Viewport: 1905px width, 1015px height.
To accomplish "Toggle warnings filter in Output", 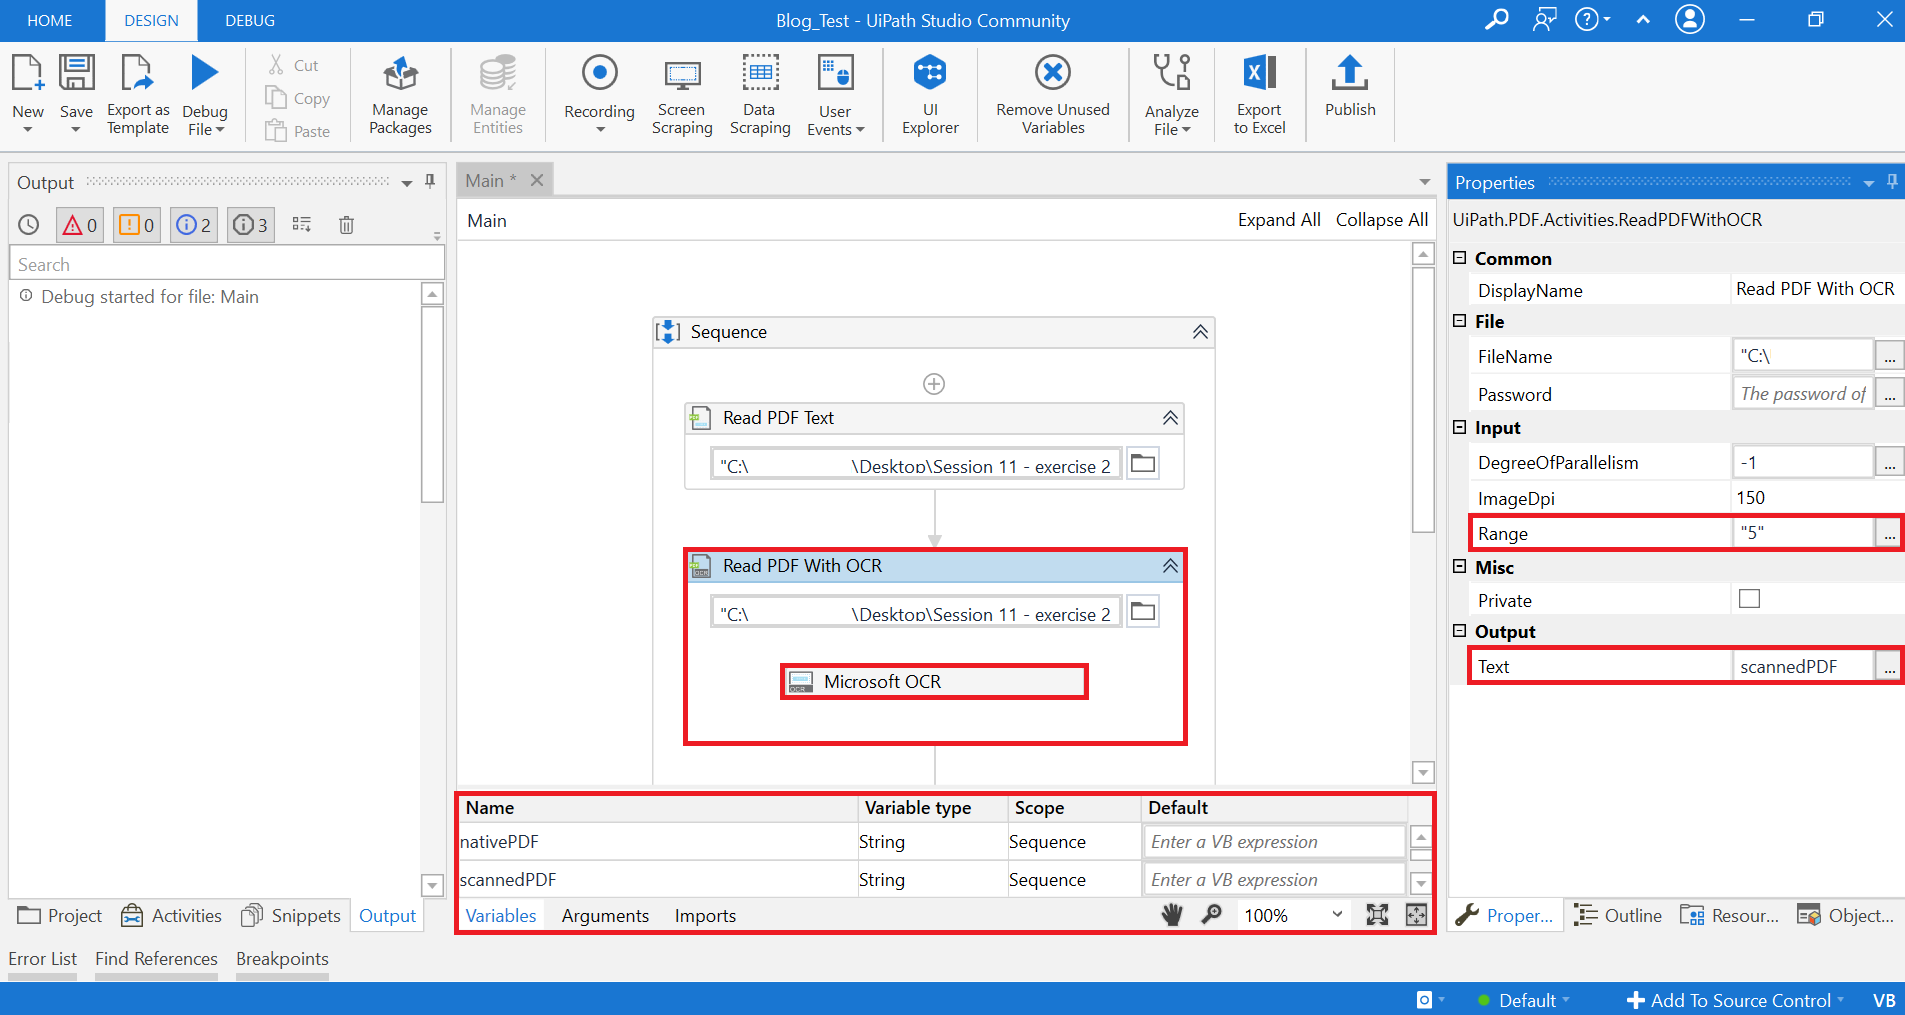I will (137, 225).
